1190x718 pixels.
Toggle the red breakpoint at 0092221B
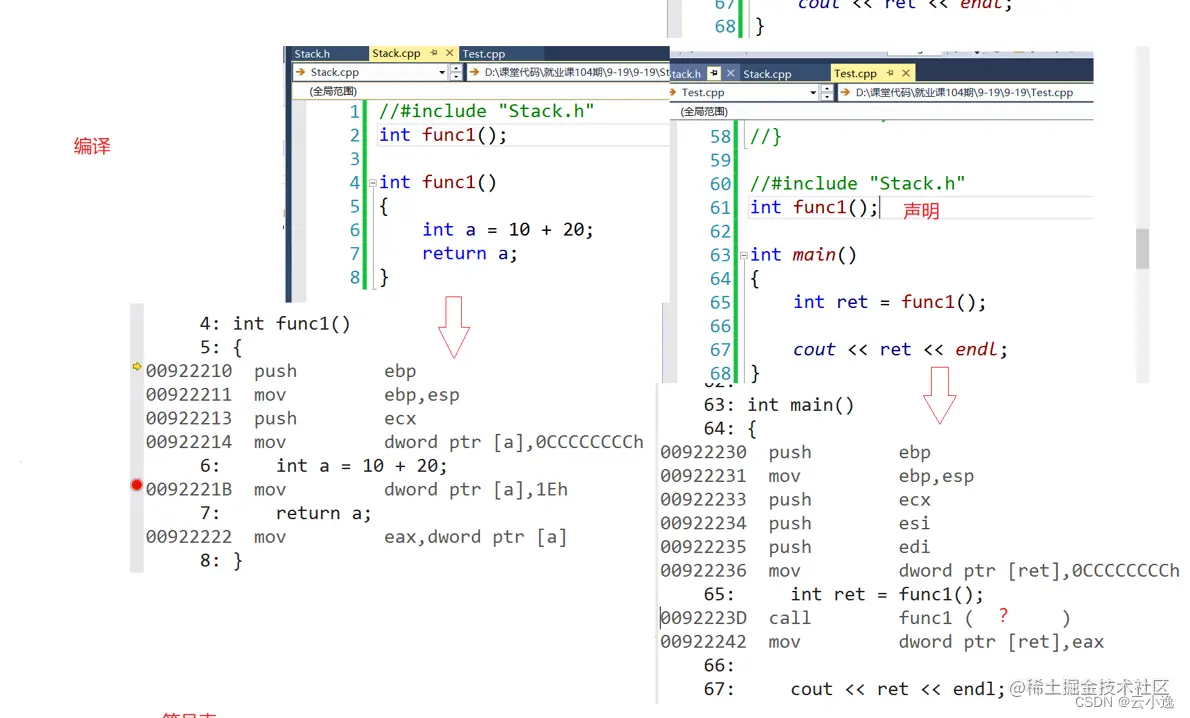pos(137,485)
